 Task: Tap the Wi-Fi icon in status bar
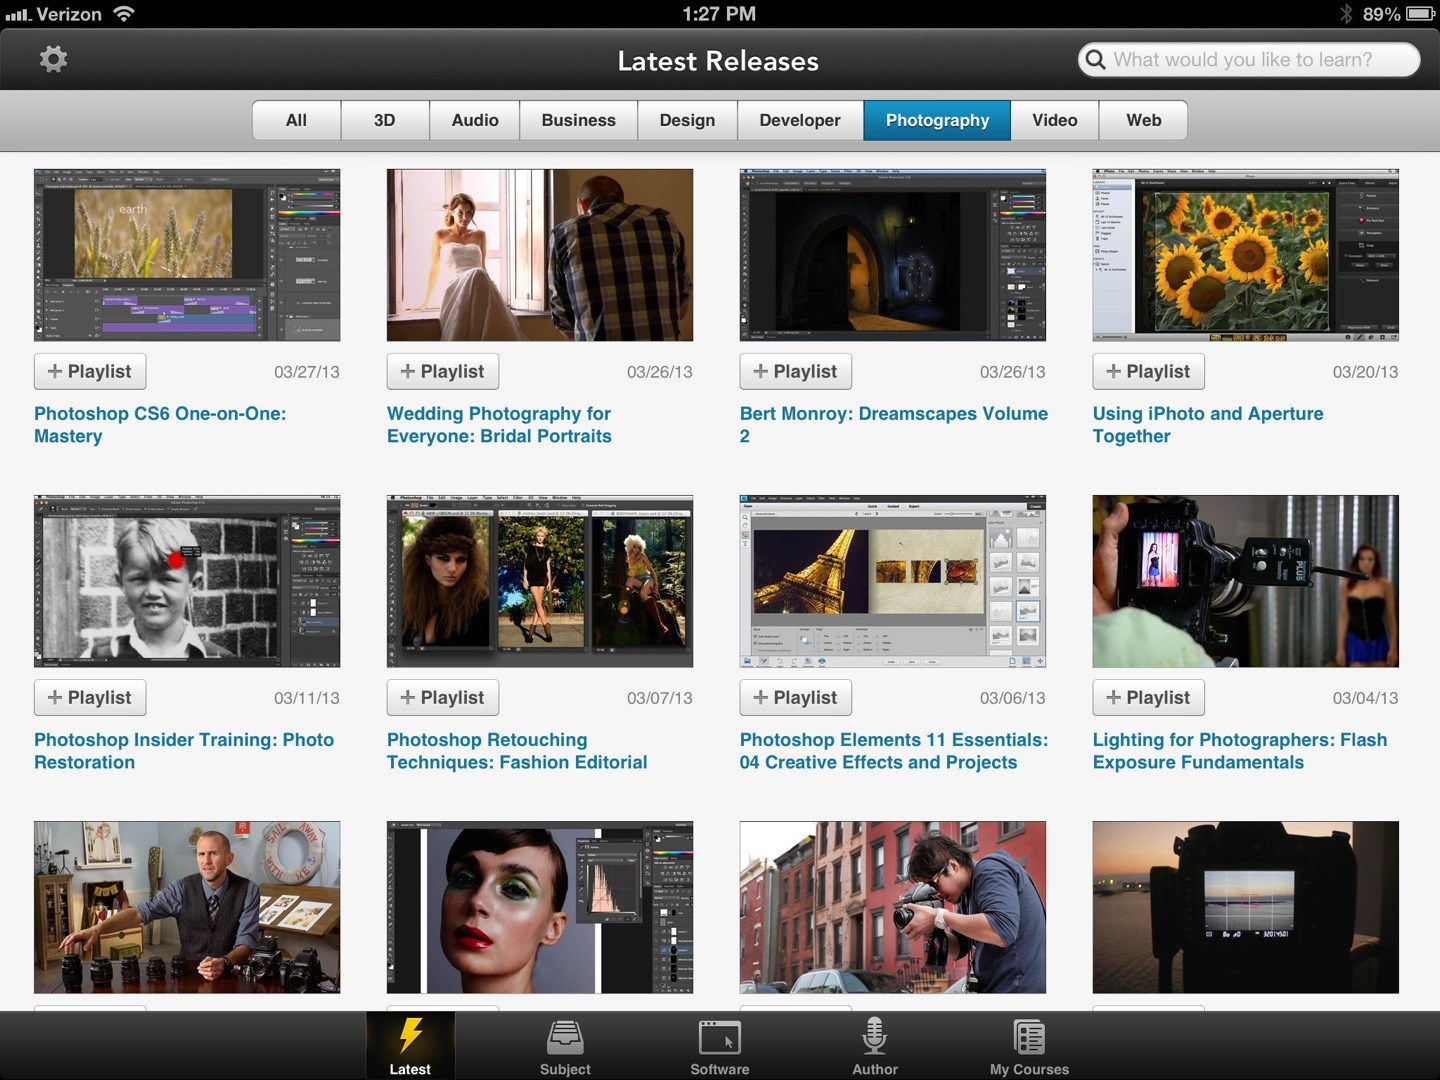[123, 14]
